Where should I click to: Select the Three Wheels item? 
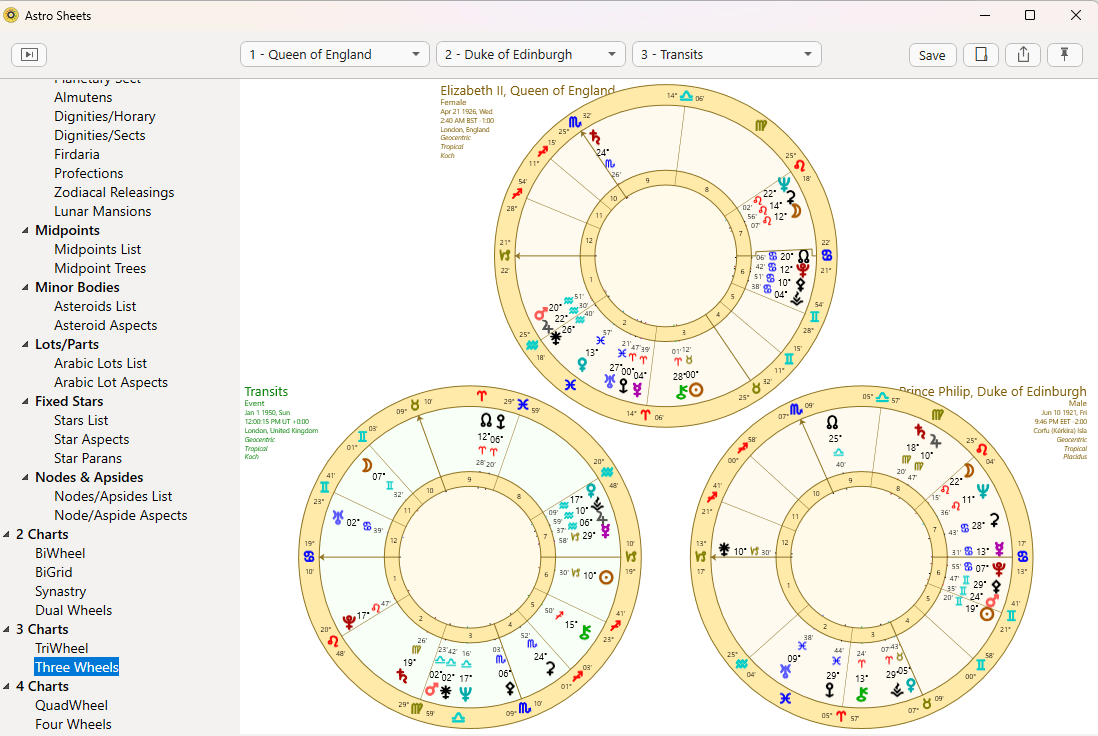77,667
